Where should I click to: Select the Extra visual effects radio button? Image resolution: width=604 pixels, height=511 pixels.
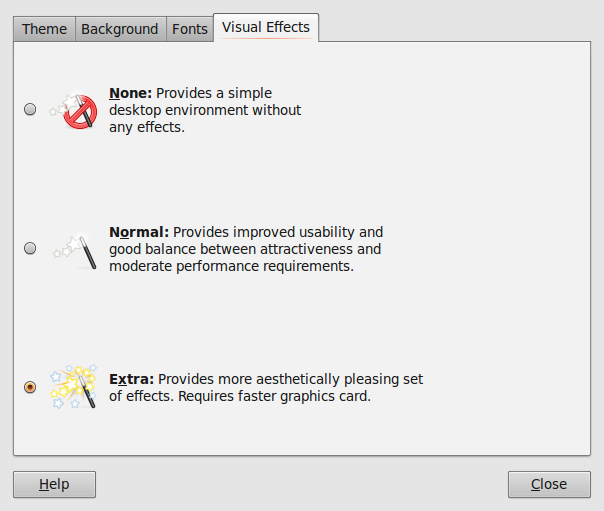pyautogui.click(x=30, y=387)
